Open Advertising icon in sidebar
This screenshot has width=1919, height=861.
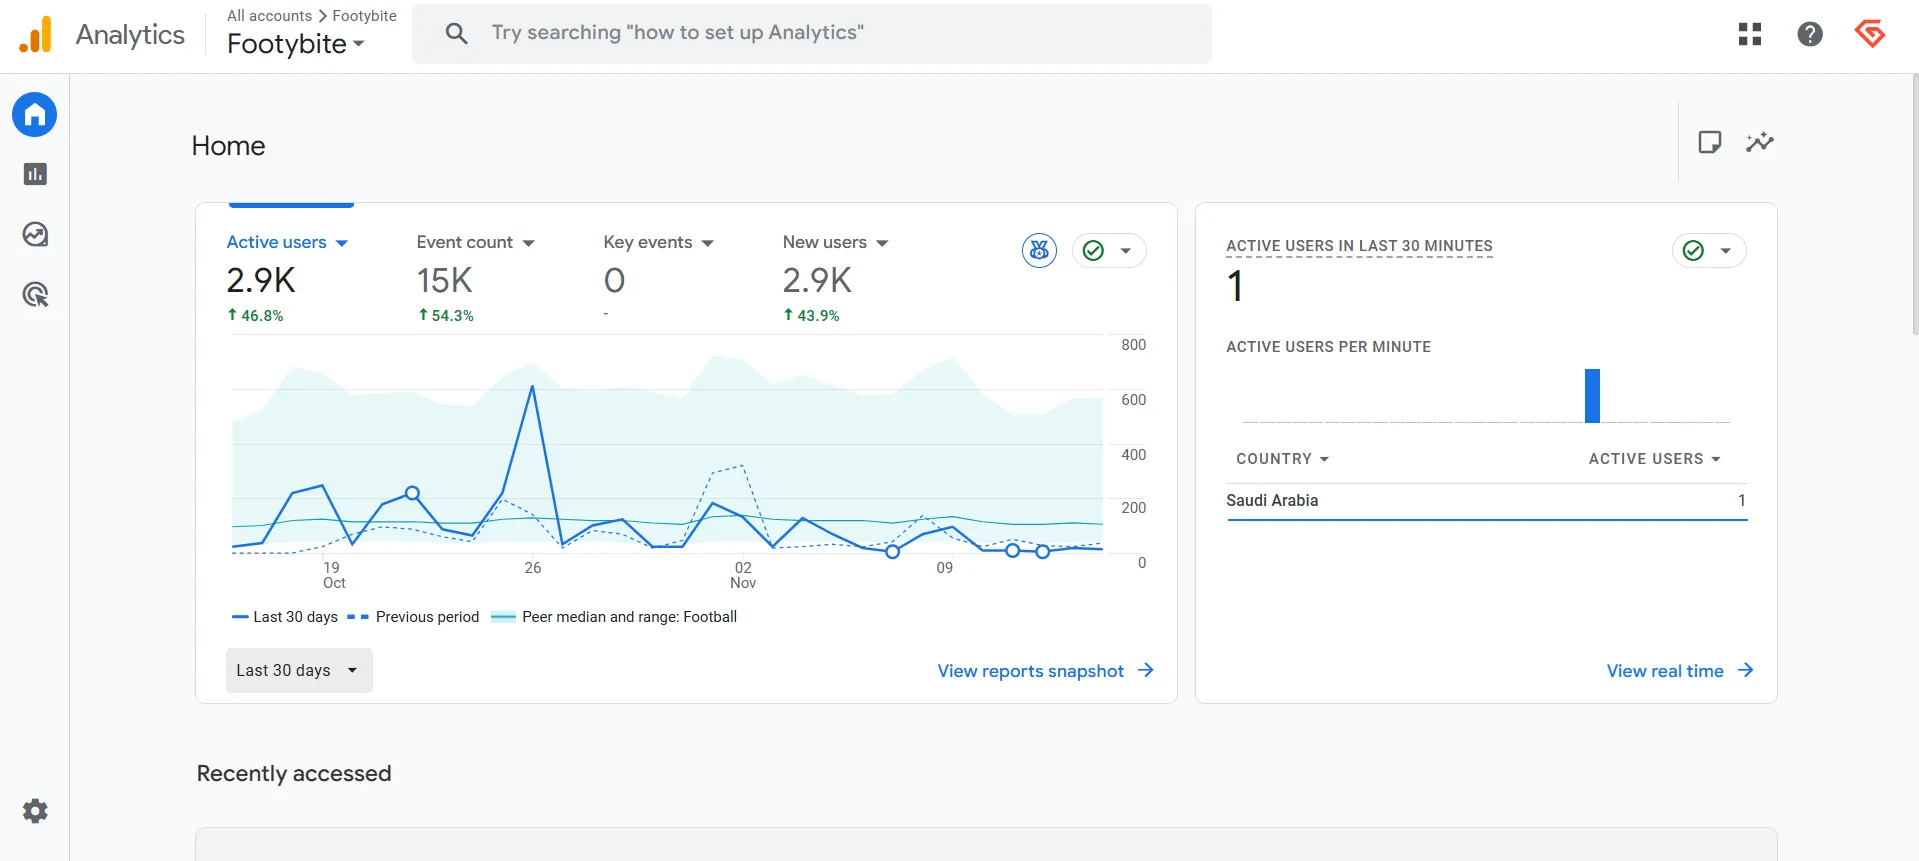(35, 295)
